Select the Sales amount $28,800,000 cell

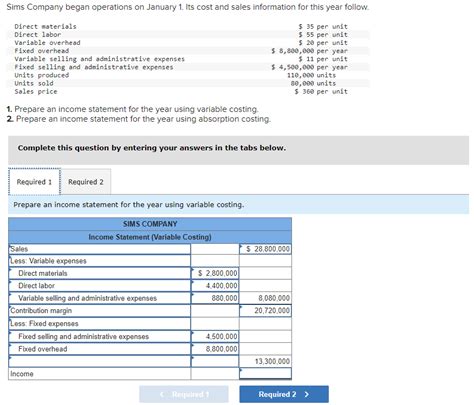[x=265, y=249]
